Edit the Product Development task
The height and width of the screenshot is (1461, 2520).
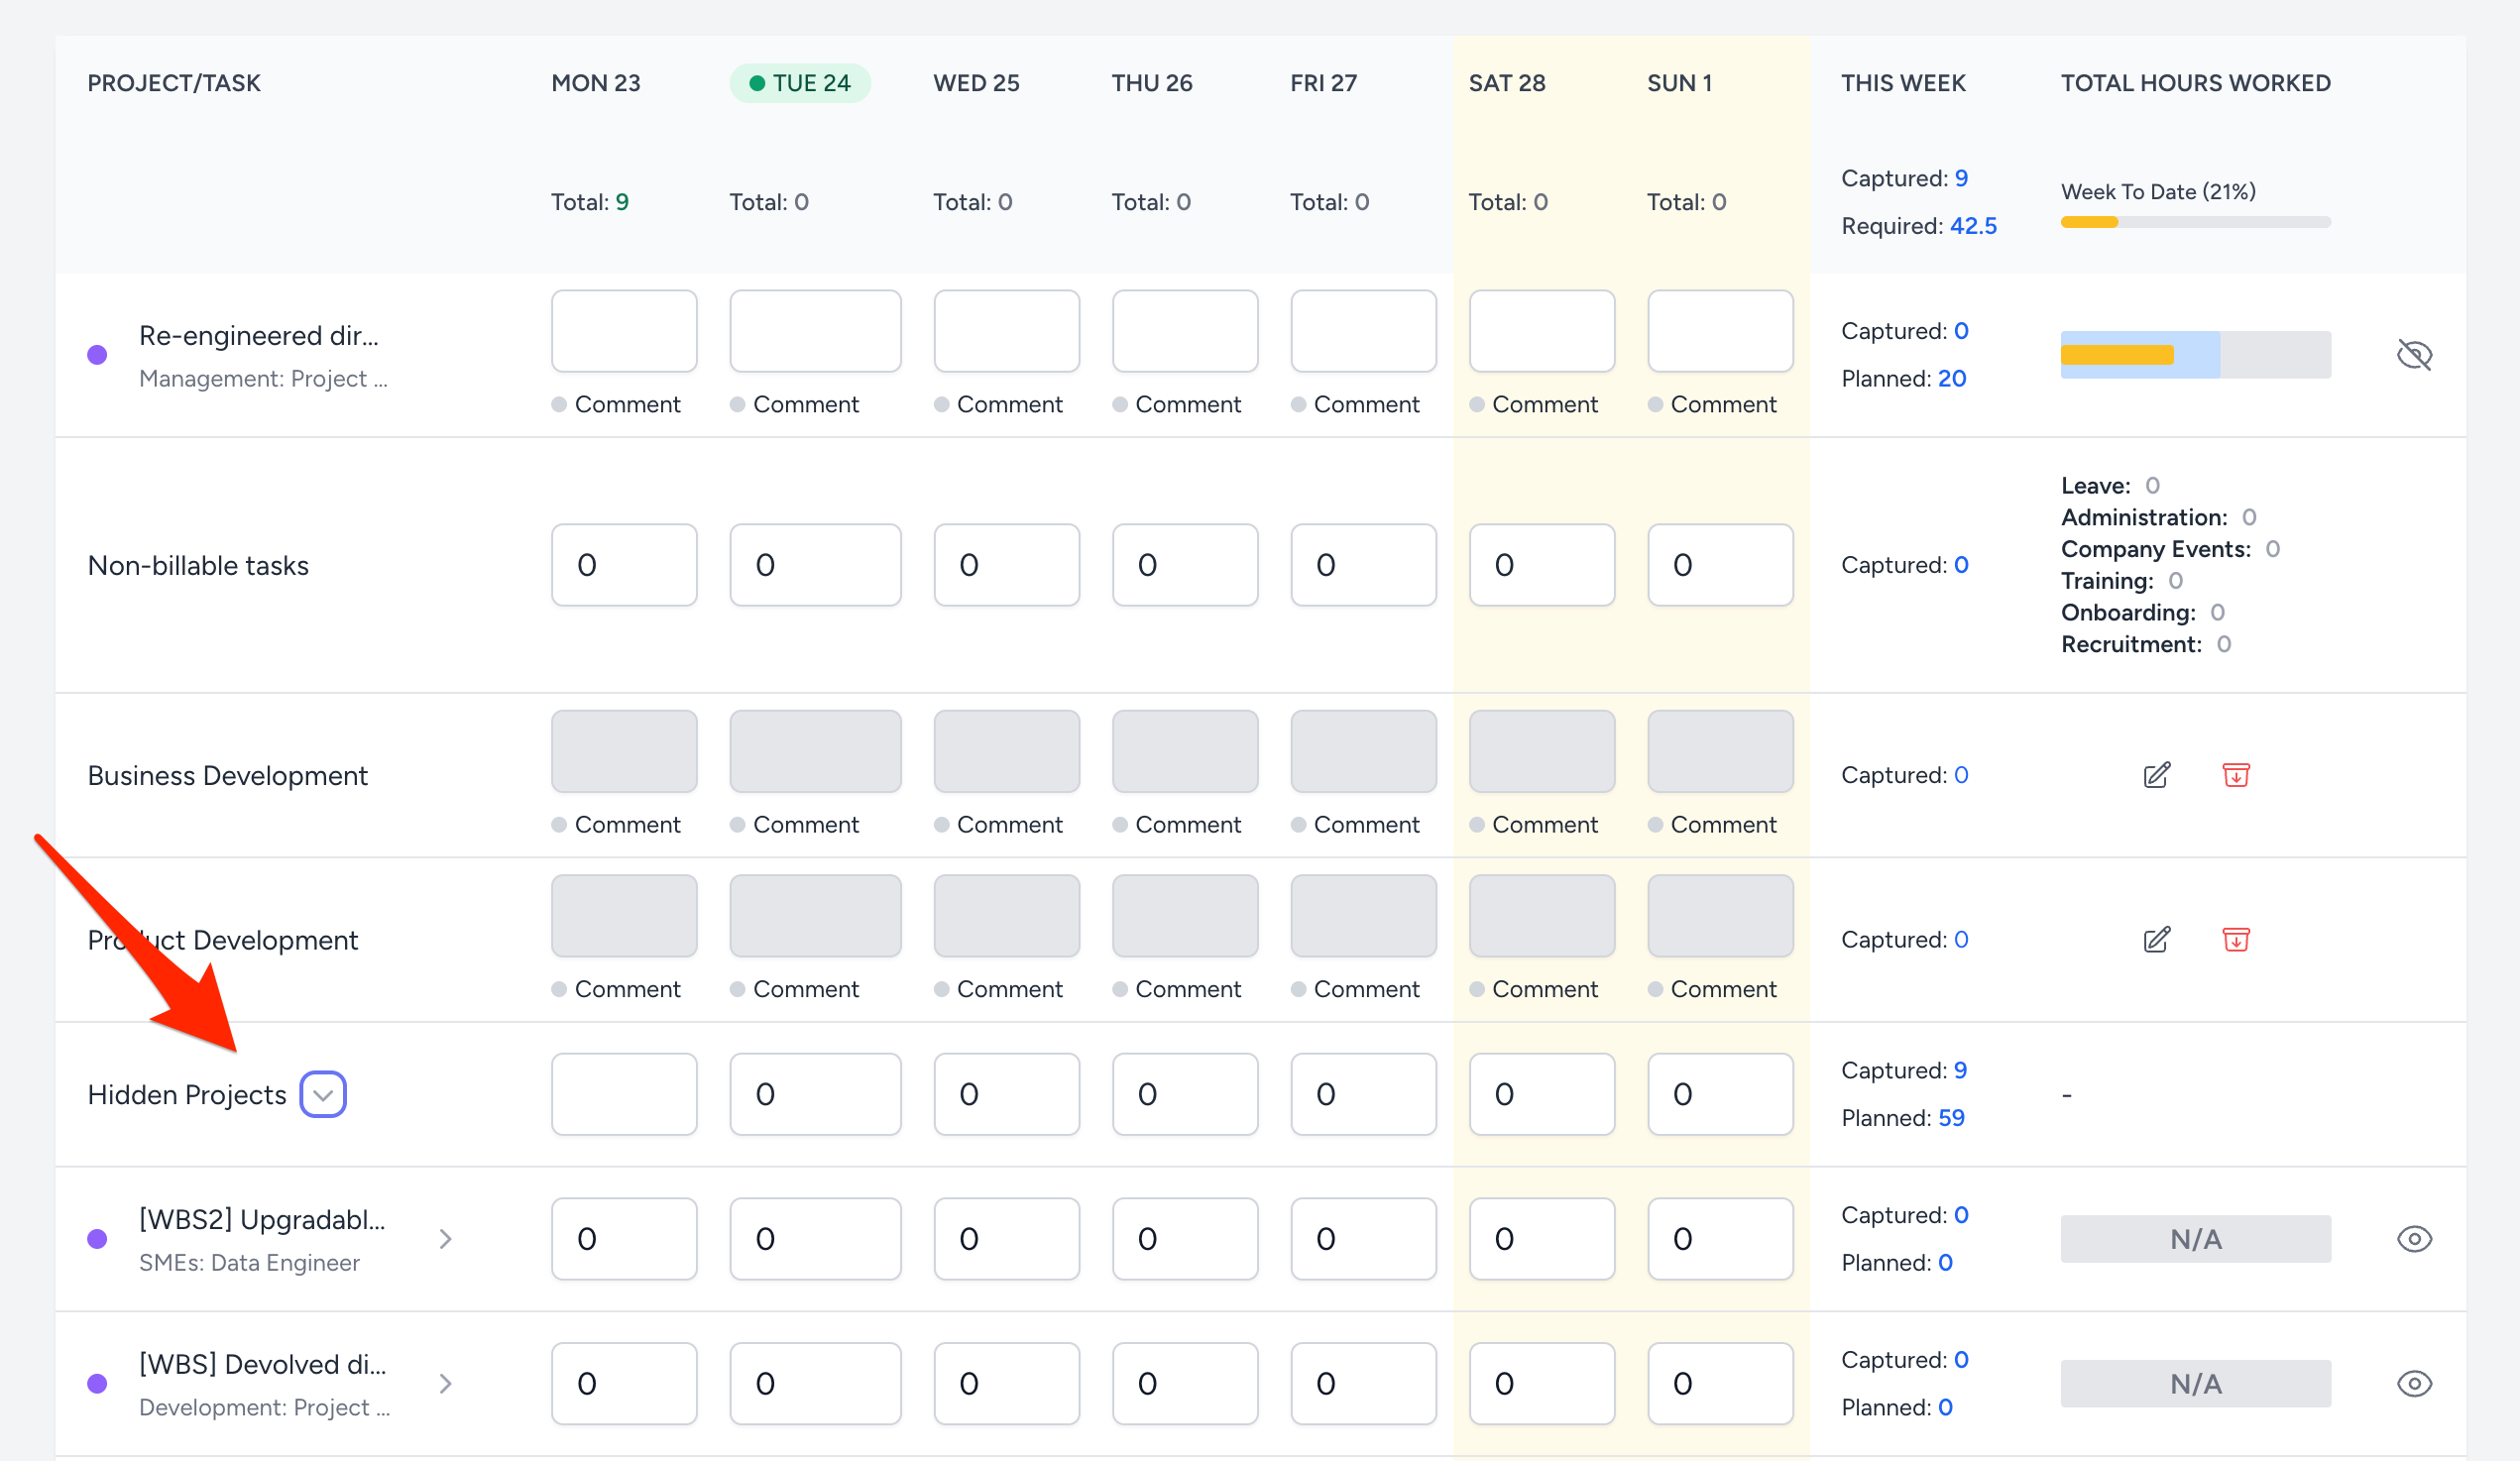pyautogui.click(x=2156, y=939)
